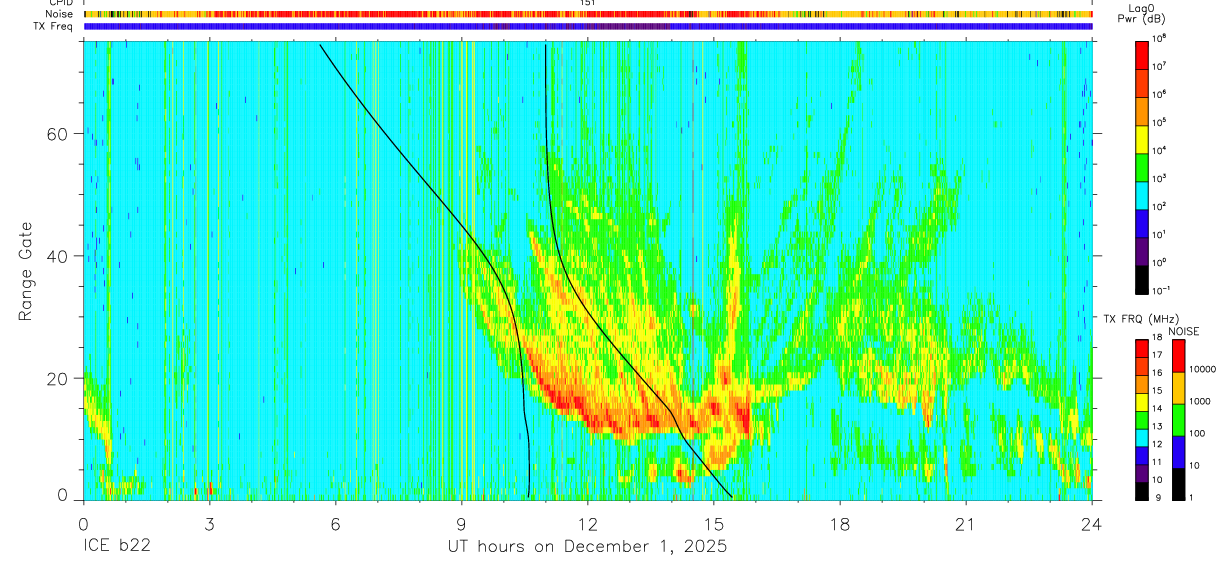Image resolution: width=1228 pixels, height=567 pixels.
Task: Click the '100' label on the NOISE scale
Action: 1198,434
